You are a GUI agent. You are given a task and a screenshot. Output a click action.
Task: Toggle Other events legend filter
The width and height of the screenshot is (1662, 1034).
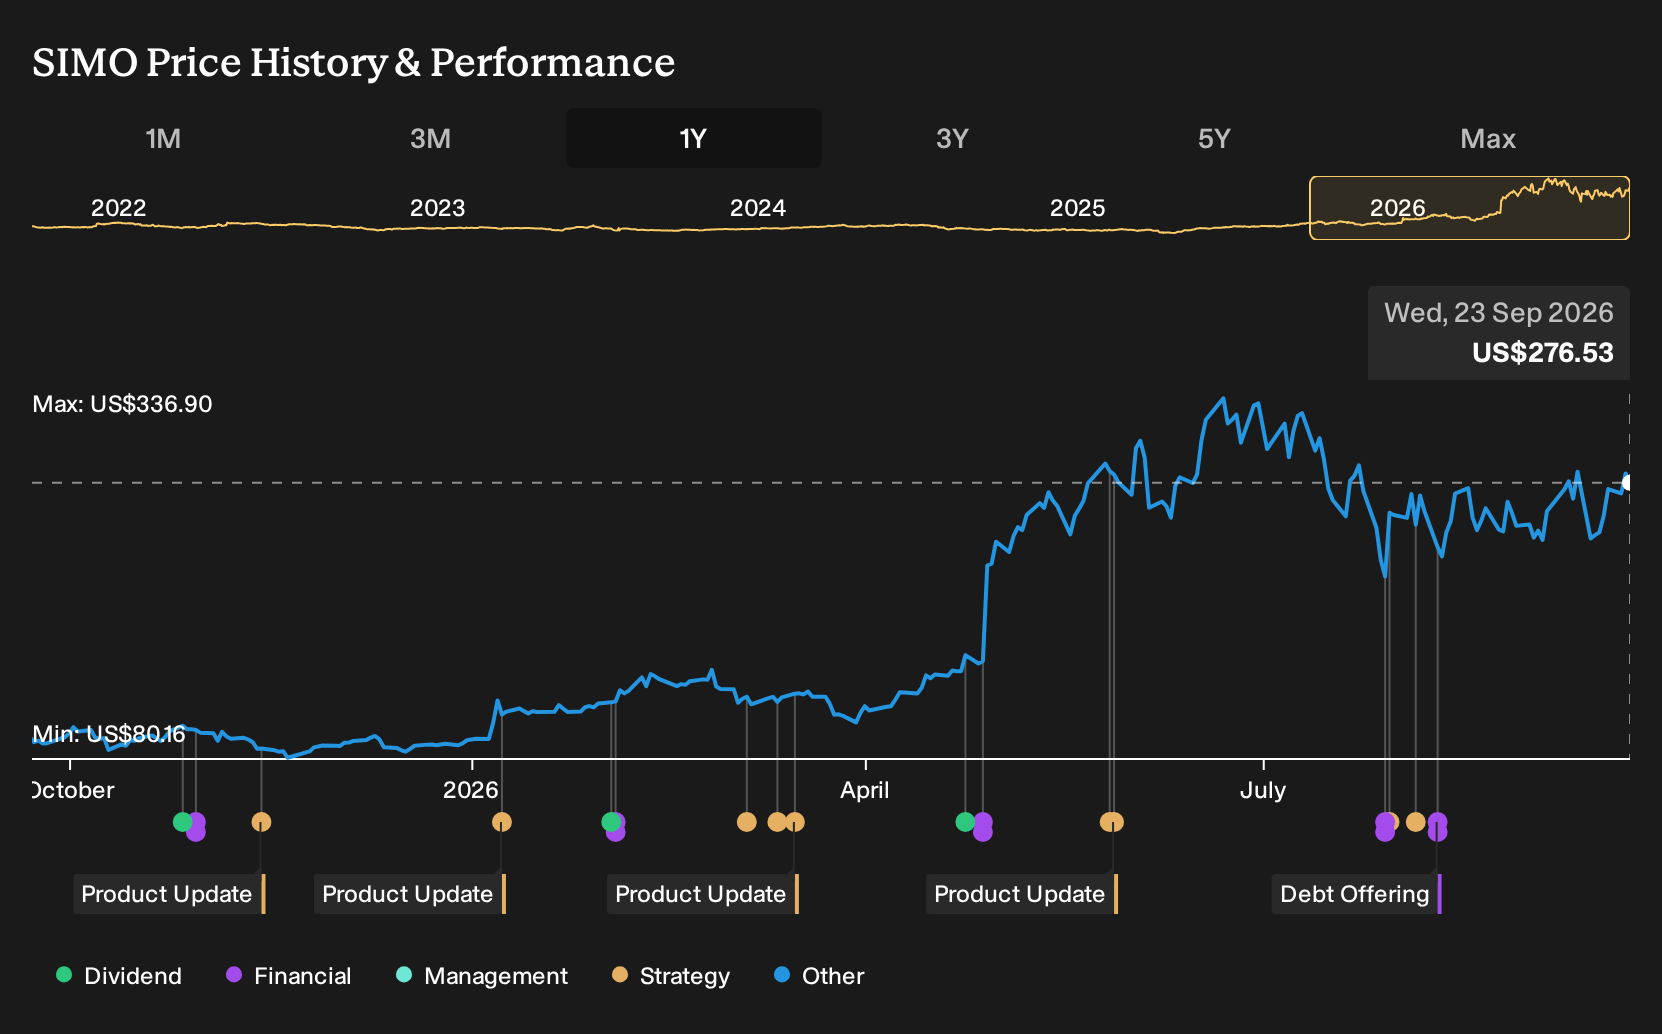(x=819, y=976)
